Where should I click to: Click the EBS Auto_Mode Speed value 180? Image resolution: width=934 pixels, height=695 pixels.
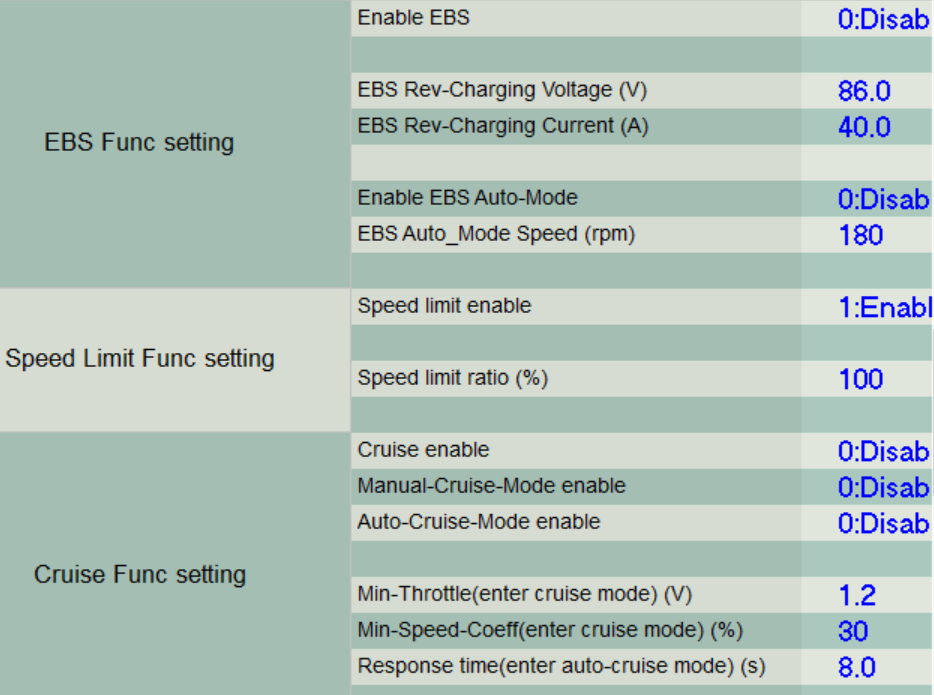860,236
